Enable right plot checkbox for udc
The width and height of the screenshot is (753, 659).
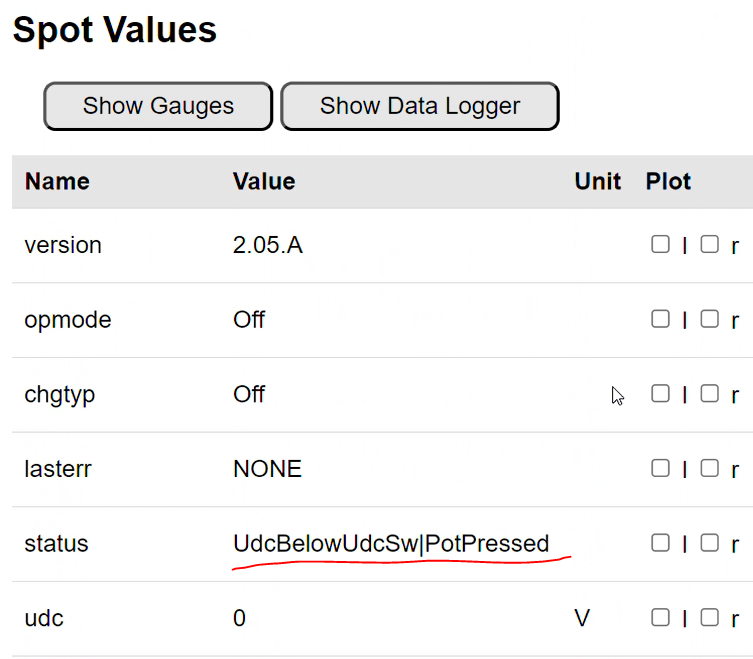709,617
